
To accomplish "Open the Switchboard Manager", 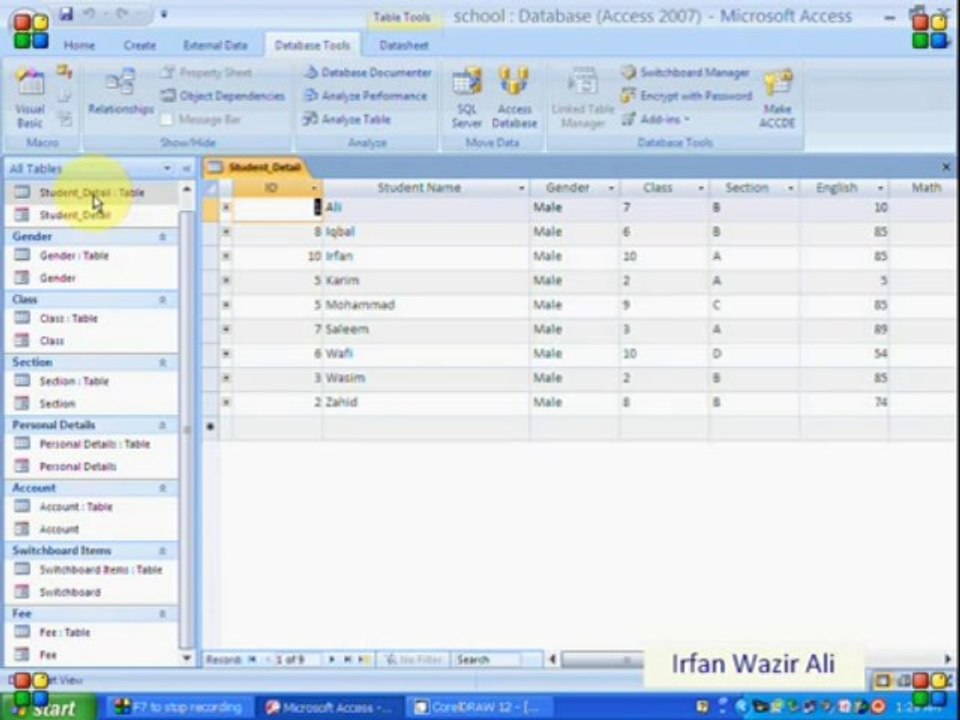I will click(686, 72).
